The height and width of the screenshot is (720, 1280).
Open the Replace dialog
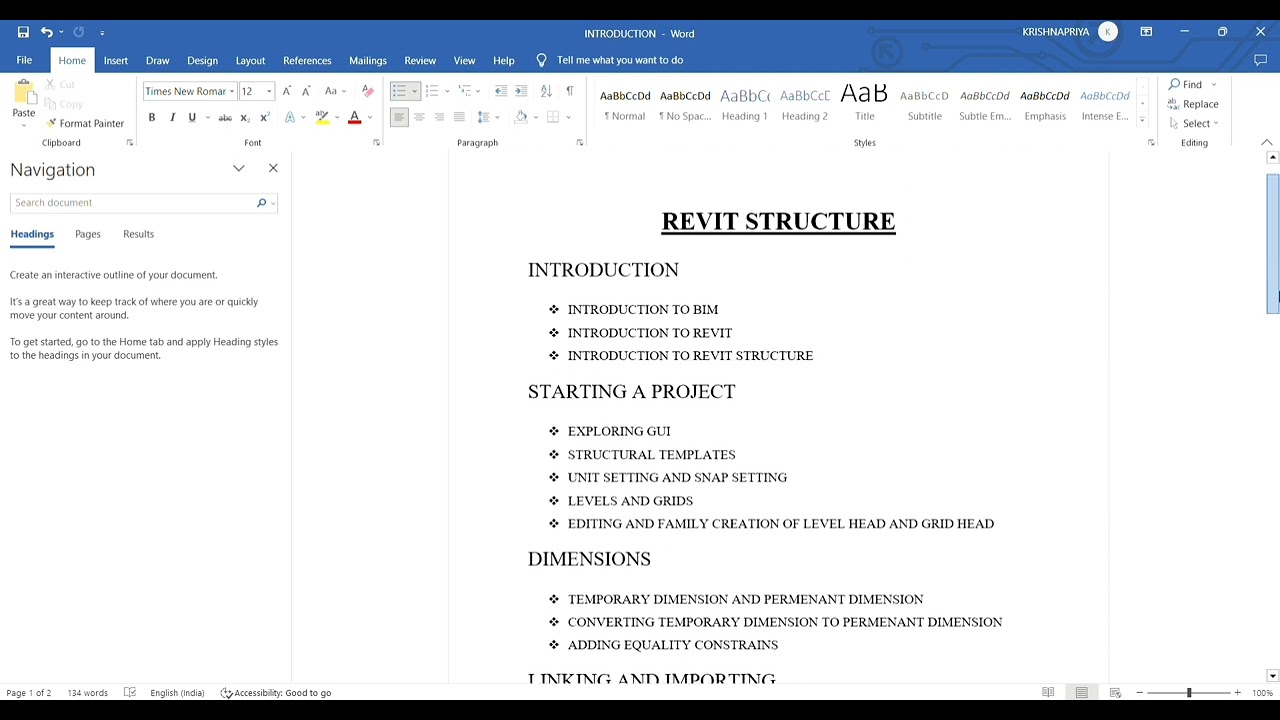coord(1193,104)
